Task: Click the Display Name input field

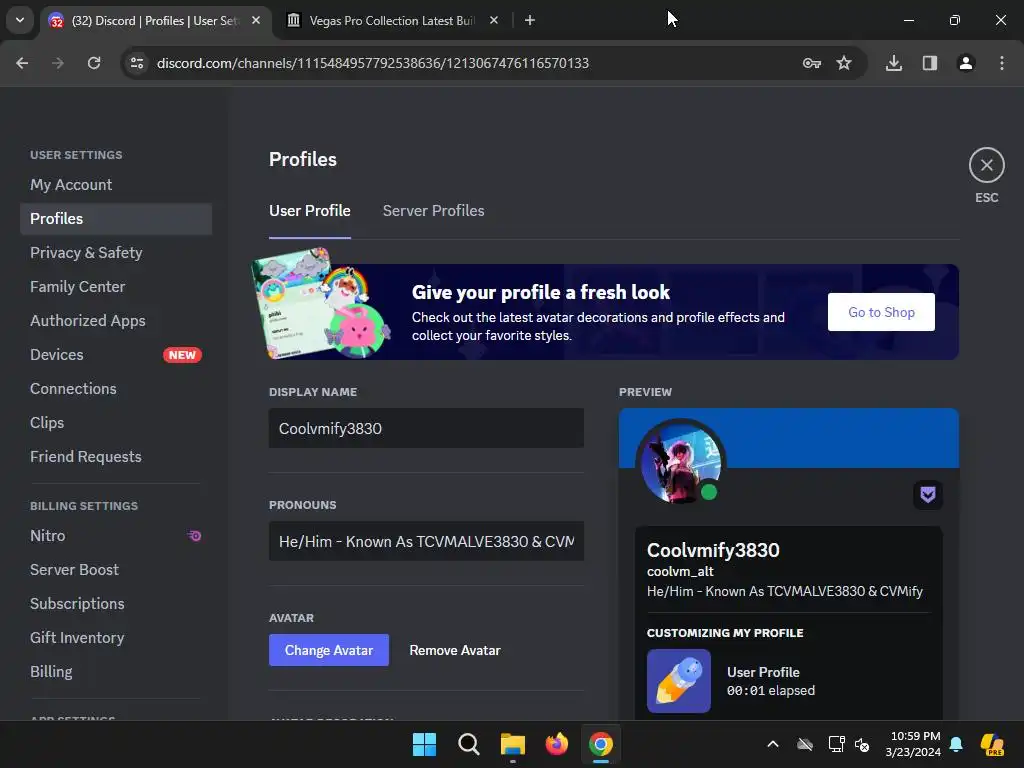Action: [426, 428]
